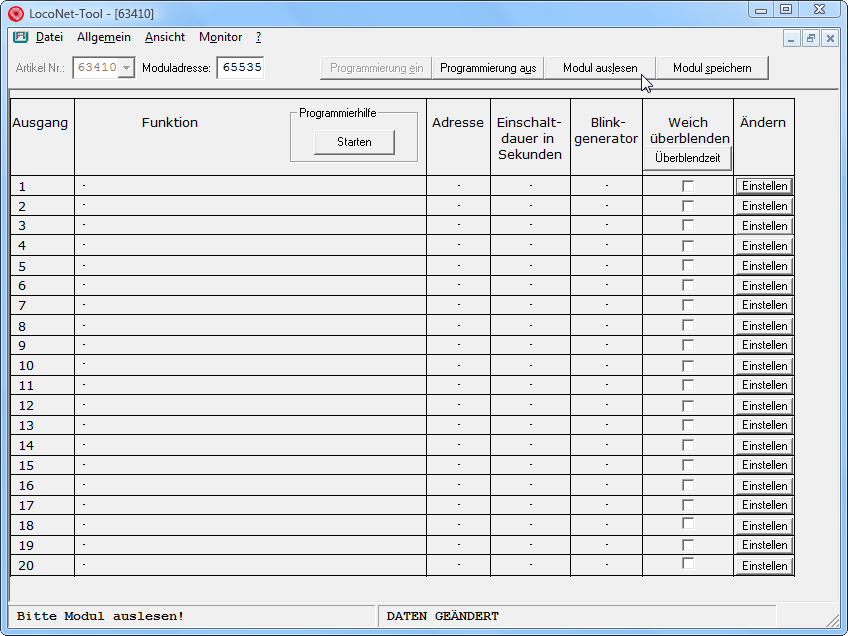Click the resize grip at window corner
Viewport: 848px width, 636px height.
[x=833, y=621]
